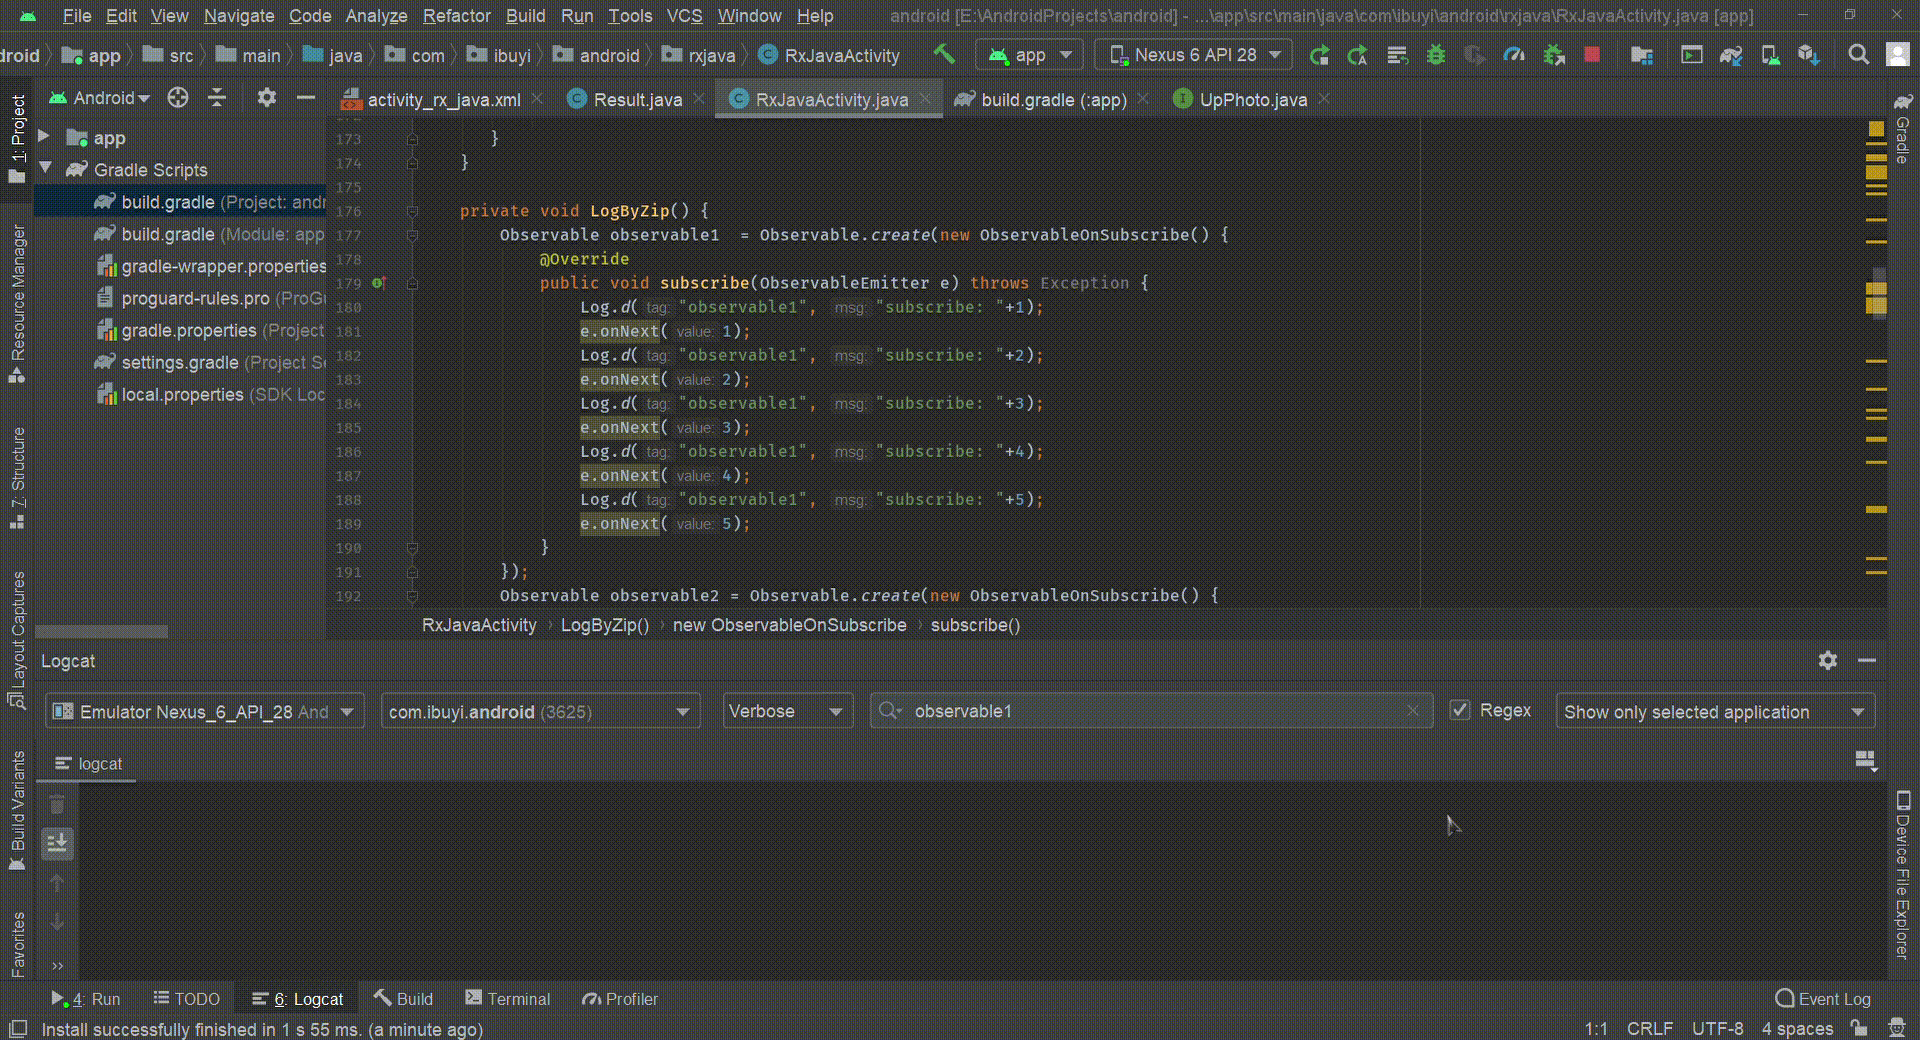Screen dimensions: 1920x1040
Task: Toggle Scroll to the end icon in logcat
Action: point(57,843)
